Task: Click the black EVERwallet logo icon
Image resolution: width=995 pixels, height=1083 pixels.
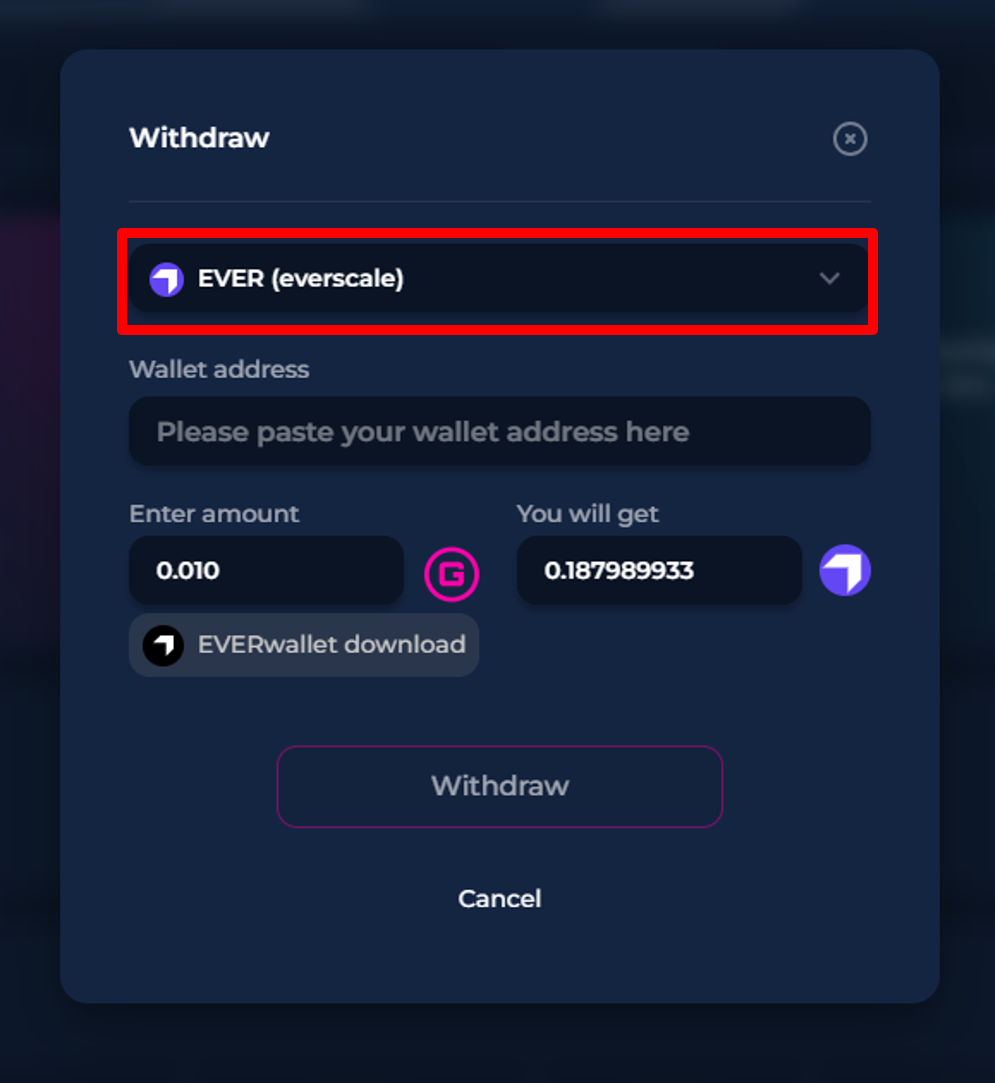Action: (x=163, y=645)
